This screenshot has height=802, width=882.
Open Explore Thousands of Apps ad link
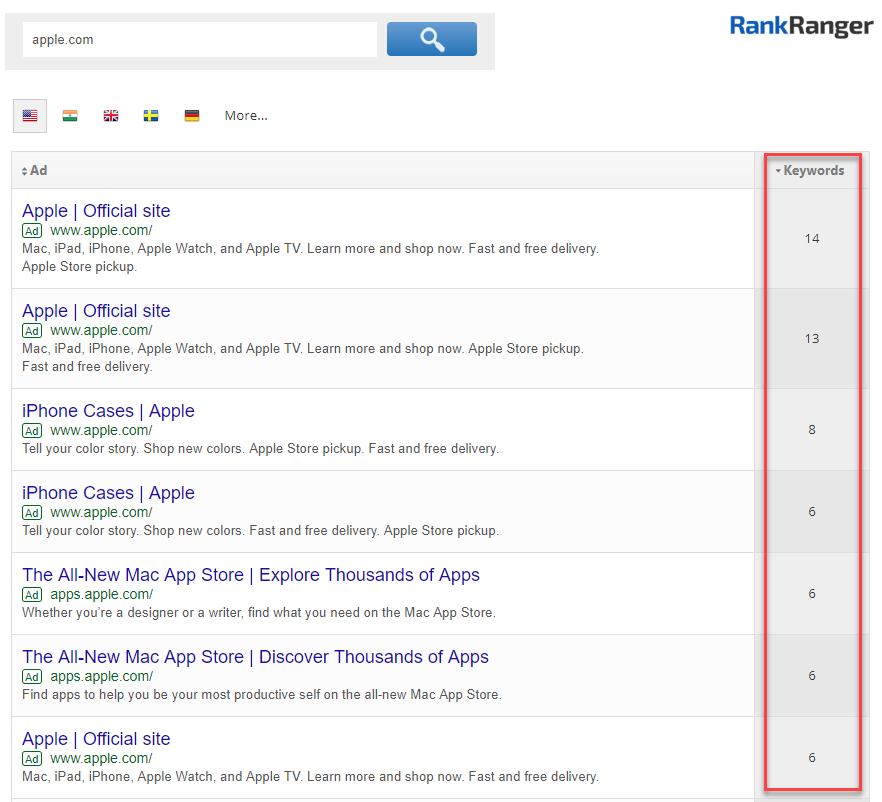[251, 575]
